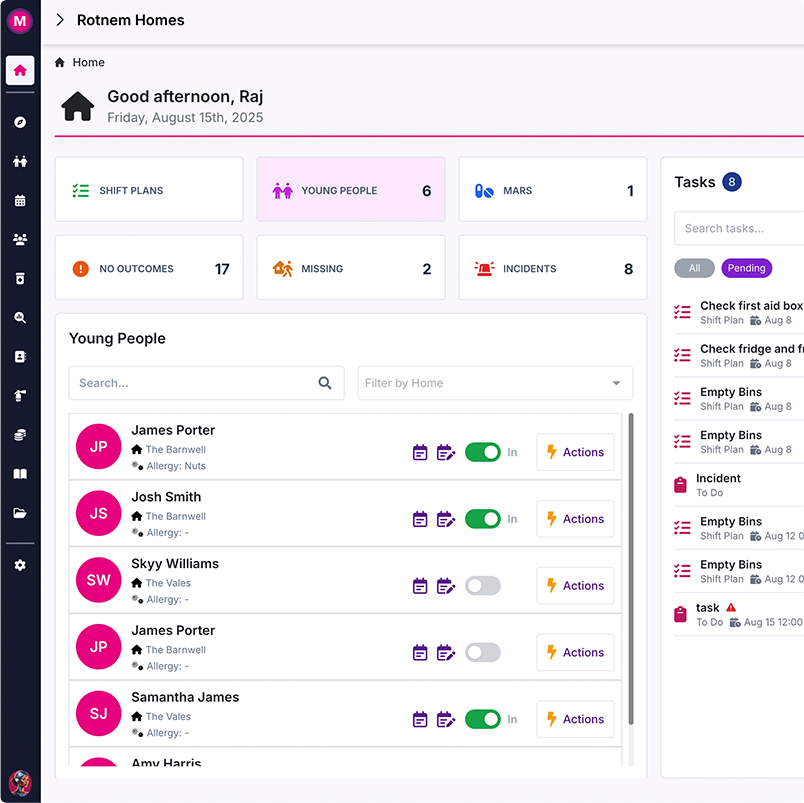Enable the second James Porter's In toggle
804x803 pixels.
pyautogui.click(x=483, y=652)
